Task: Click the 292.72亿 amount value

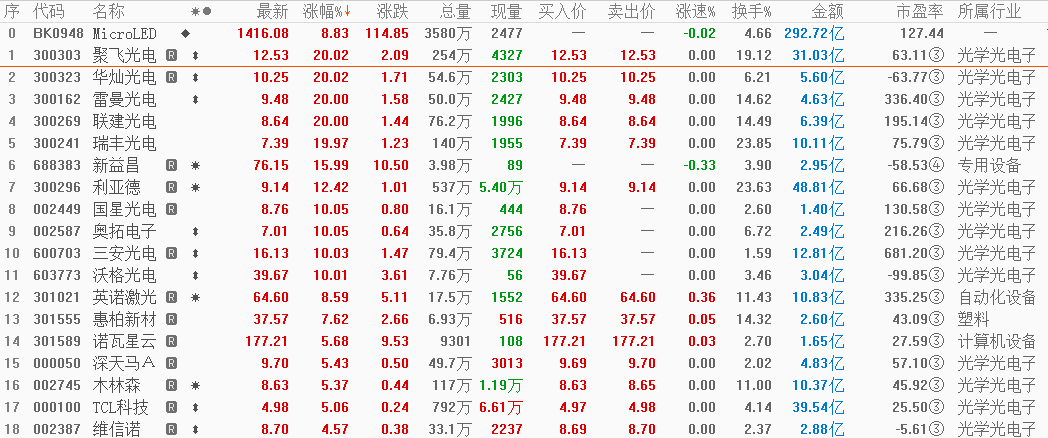Action: 814,33
